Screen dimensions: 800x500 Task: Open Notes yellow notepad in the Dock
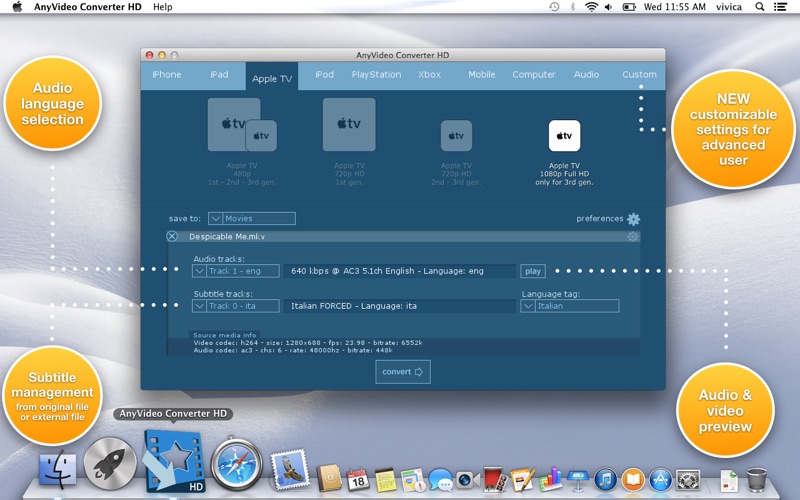pyautogui.click(x=385, y=480)
